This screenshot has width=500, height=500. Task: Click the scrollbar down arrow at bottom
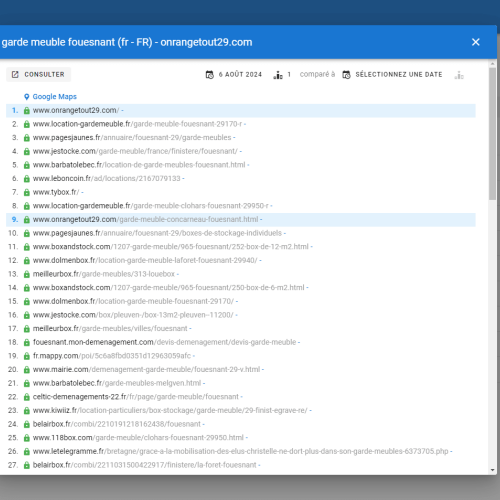point(493,470)
